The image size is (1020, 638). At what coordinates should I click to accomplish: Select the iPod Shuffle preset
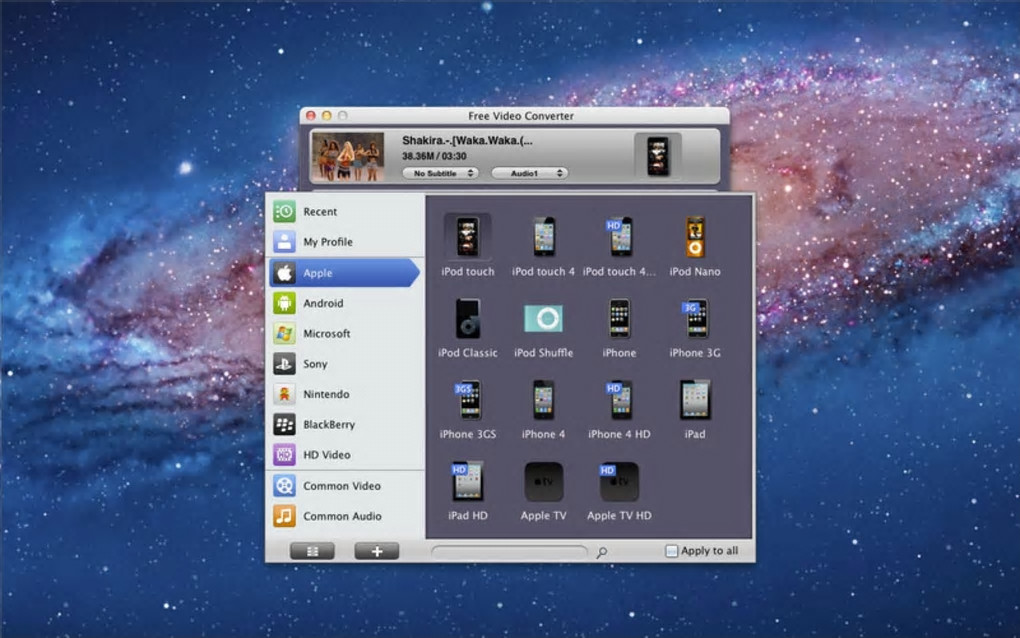pyautogui.click(x=543, y=319)
